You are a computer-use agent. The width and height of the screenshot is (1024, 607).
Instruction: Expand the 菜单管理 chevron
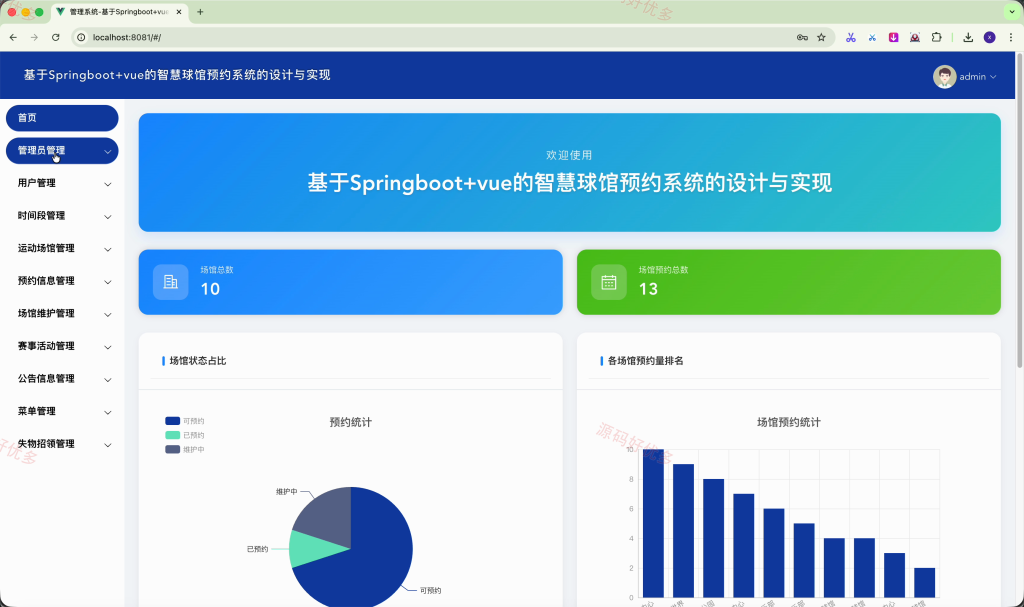(x=108, y=413)
